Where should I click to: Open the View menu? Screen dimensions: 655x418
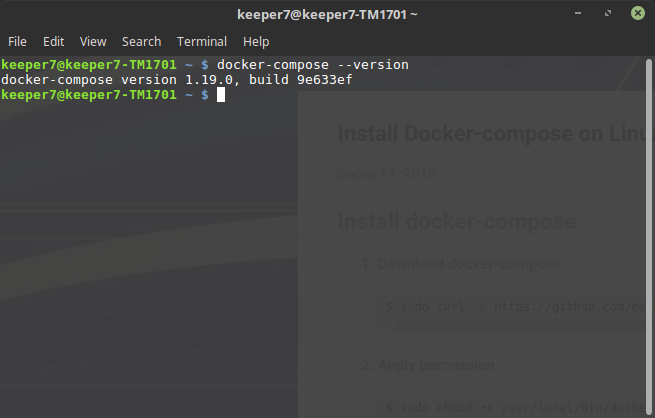[93, 42]
